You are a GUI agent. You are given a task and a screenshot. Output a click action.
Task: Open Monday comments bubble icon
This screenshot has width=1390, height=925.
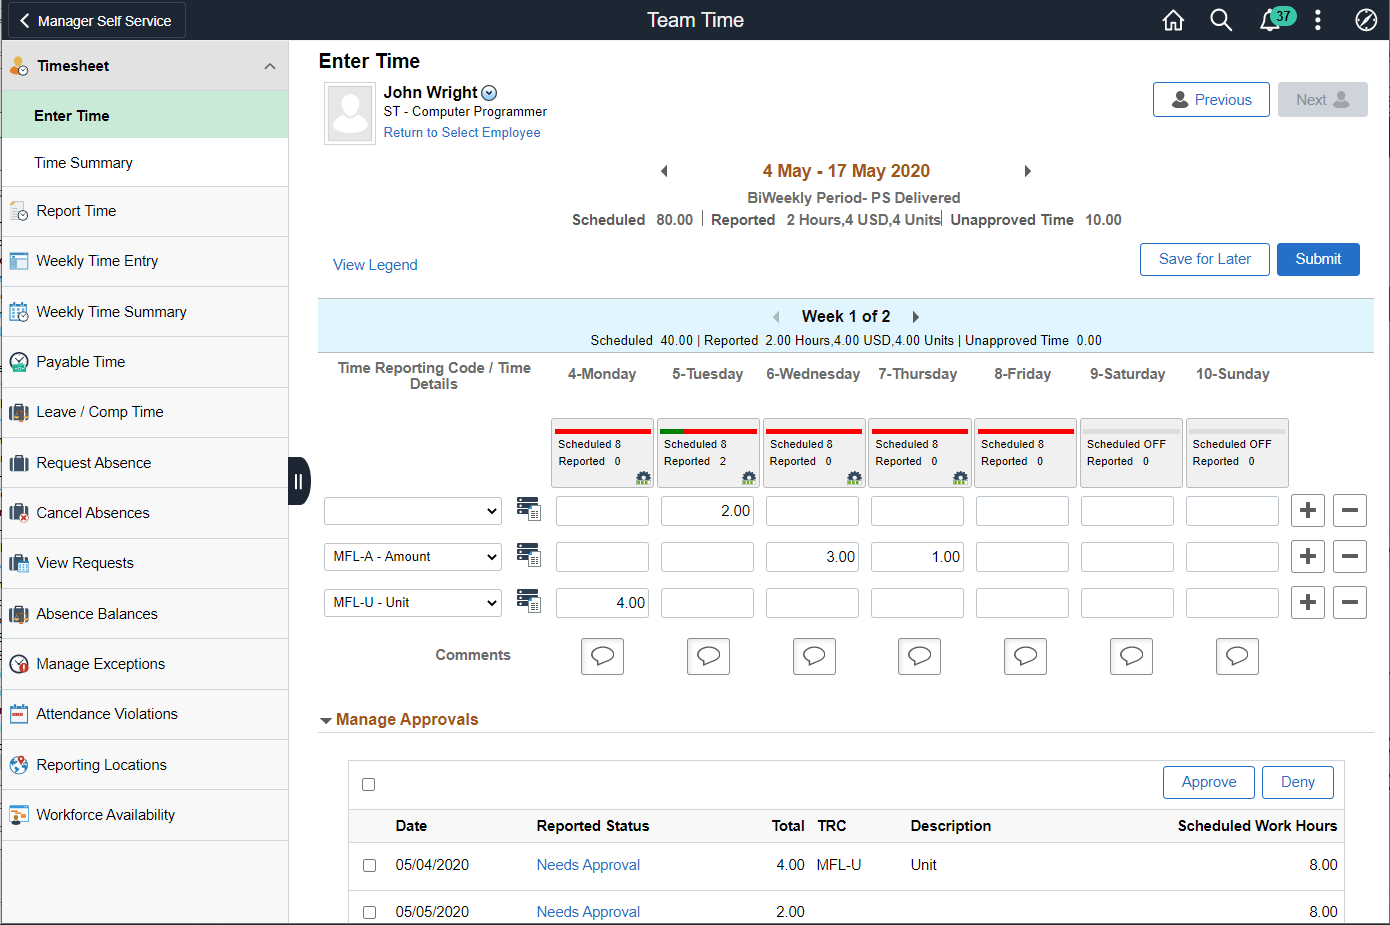tap(602, 656)
